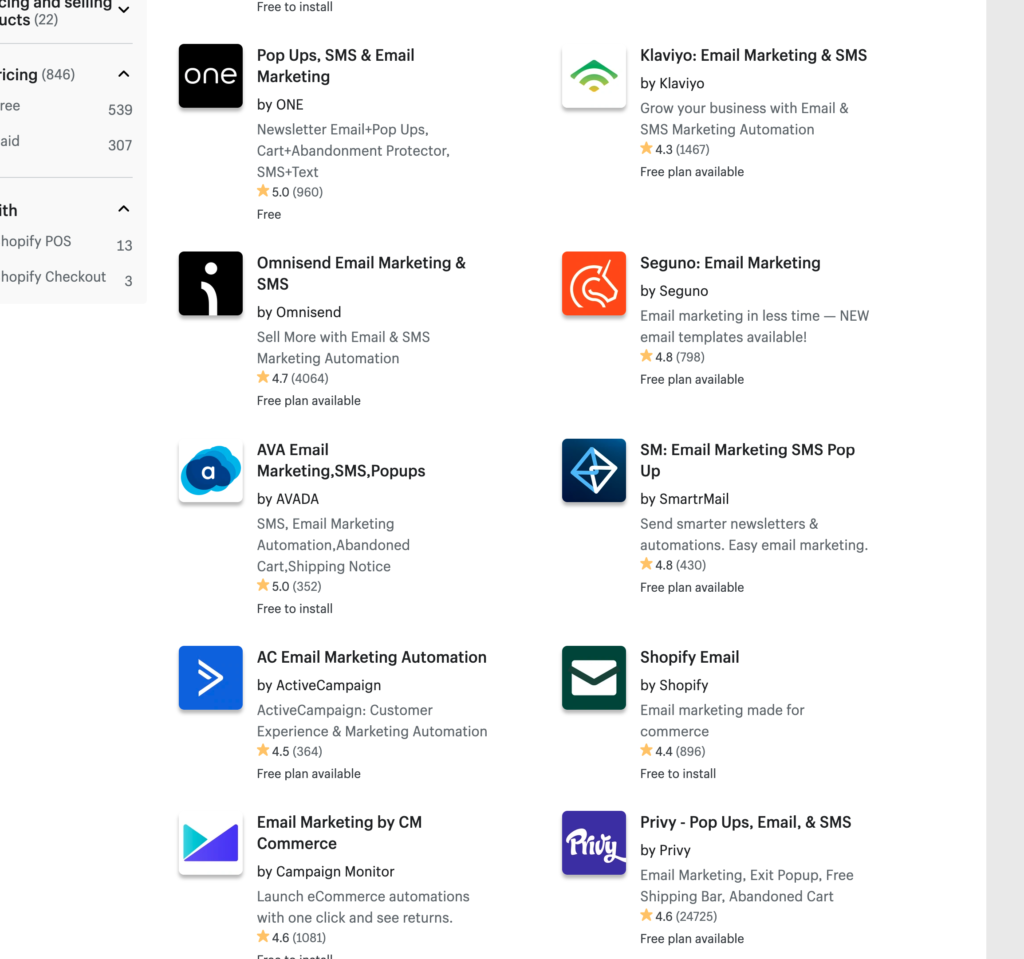
Task: Click the ONE app icon
Action: tap(210, 75)
